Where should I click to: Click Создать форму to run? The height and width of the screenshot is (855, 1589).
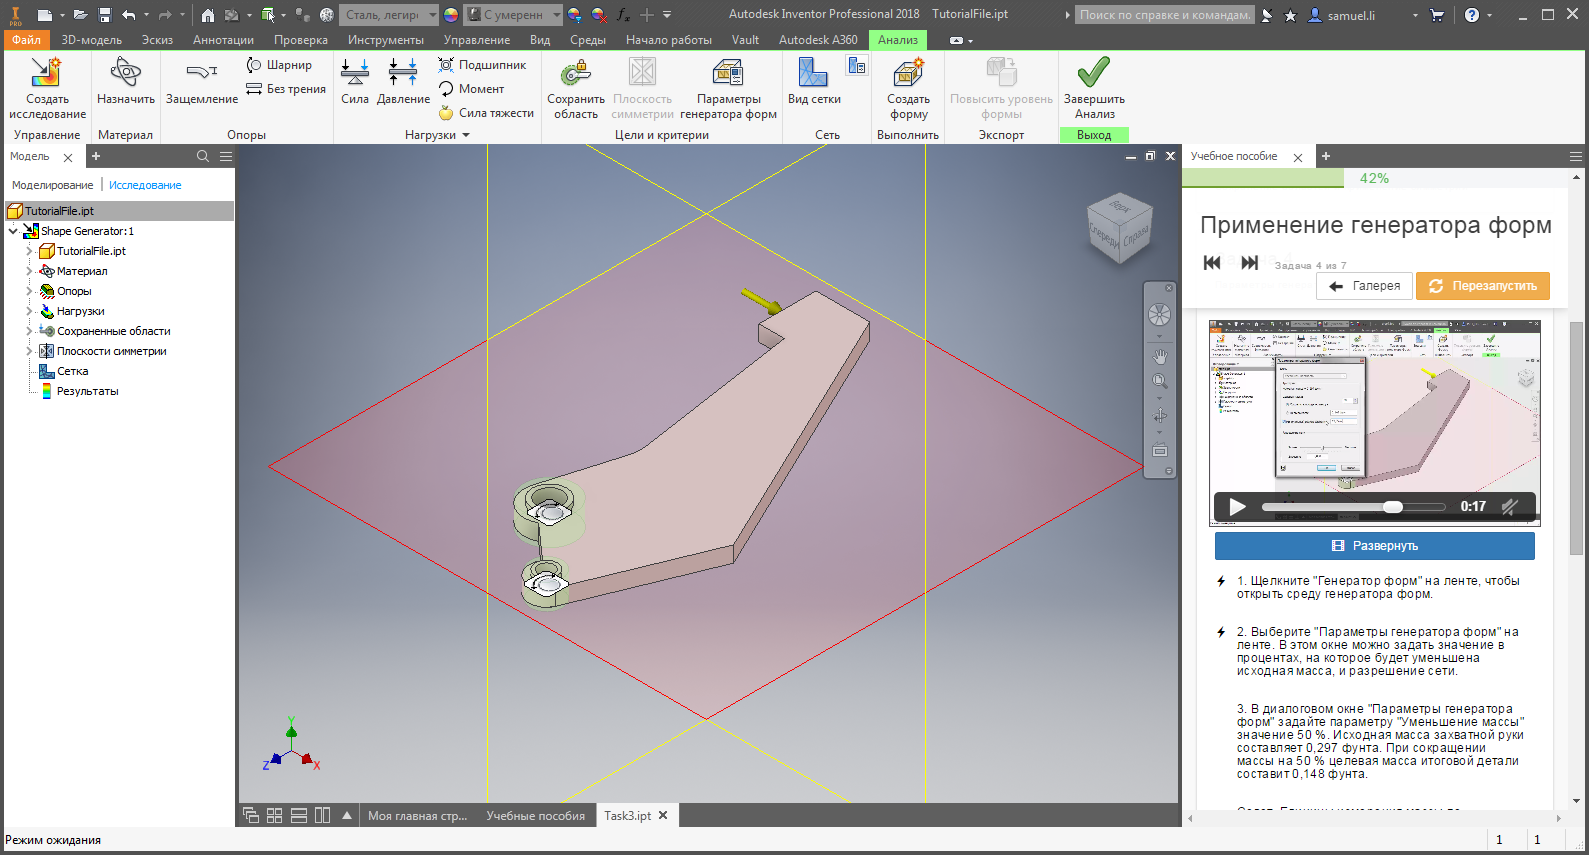[x=908, y=88]
